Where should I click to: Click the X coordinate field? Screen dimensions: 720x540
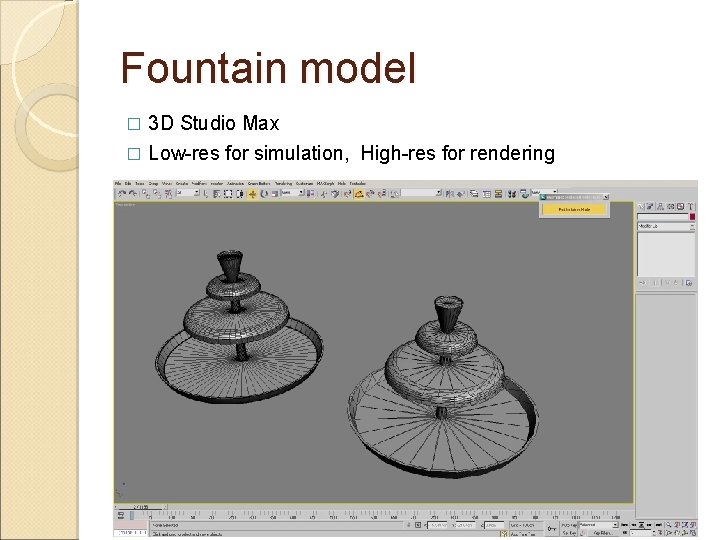coord(437,525)
